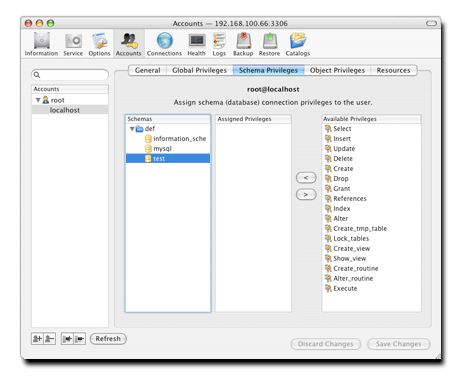Click the assign privilege left arrow button
462x376 pixels.
306,178
